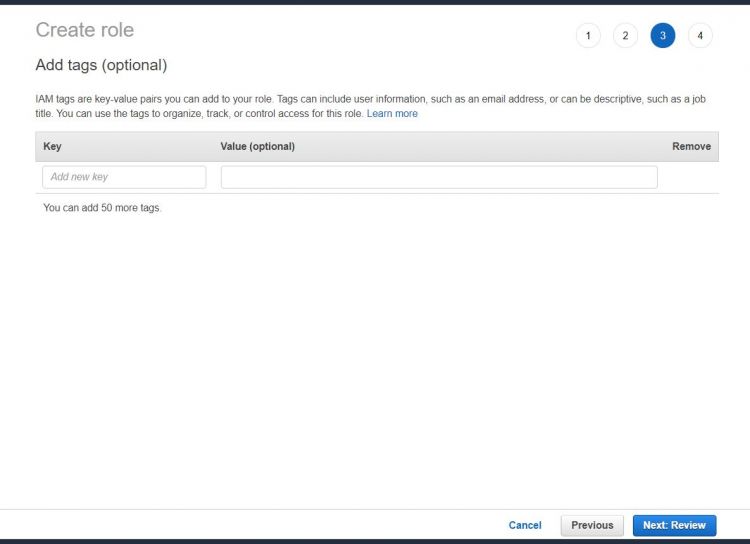Click the Create role page title
The height and width of the screenshot is (544, 750).
pos(84,30)
